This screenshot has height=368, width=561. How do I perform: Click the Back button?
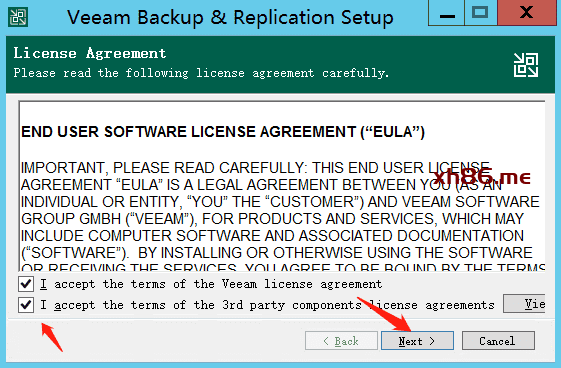(341, 340)
